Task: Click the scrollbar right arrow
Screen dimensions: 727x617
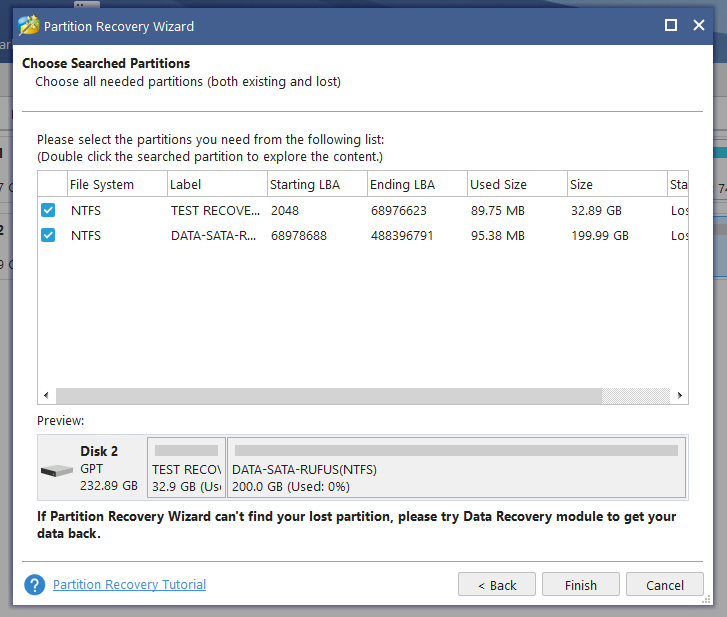Action: coord(680,395)
